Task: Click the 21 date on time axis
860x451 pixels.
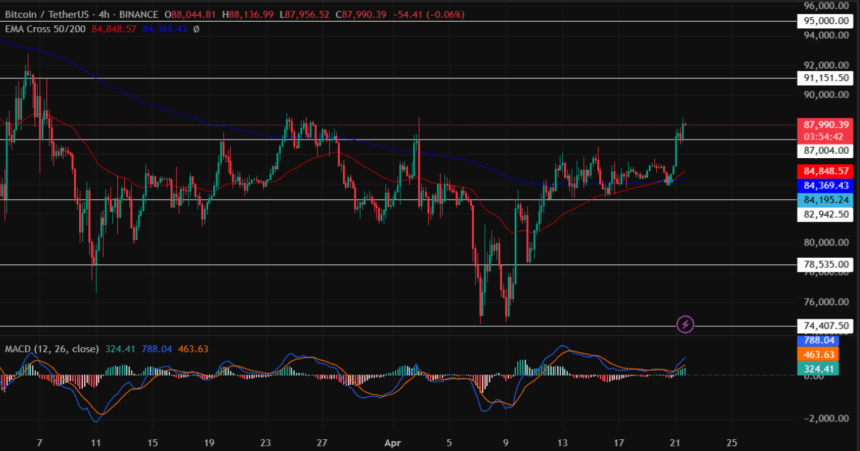Action: point(676,443)
